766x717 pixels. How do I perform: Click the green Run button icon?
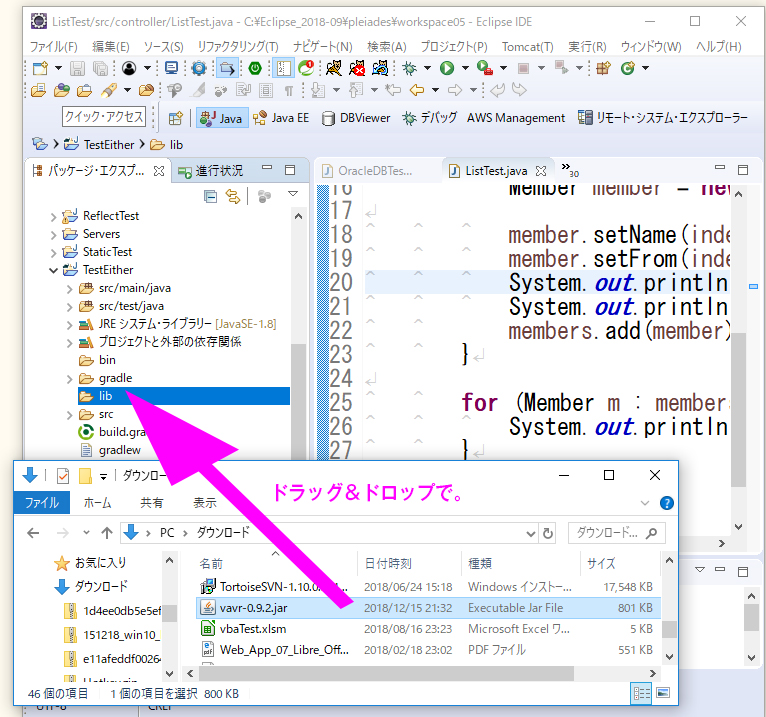pos(447,68)
